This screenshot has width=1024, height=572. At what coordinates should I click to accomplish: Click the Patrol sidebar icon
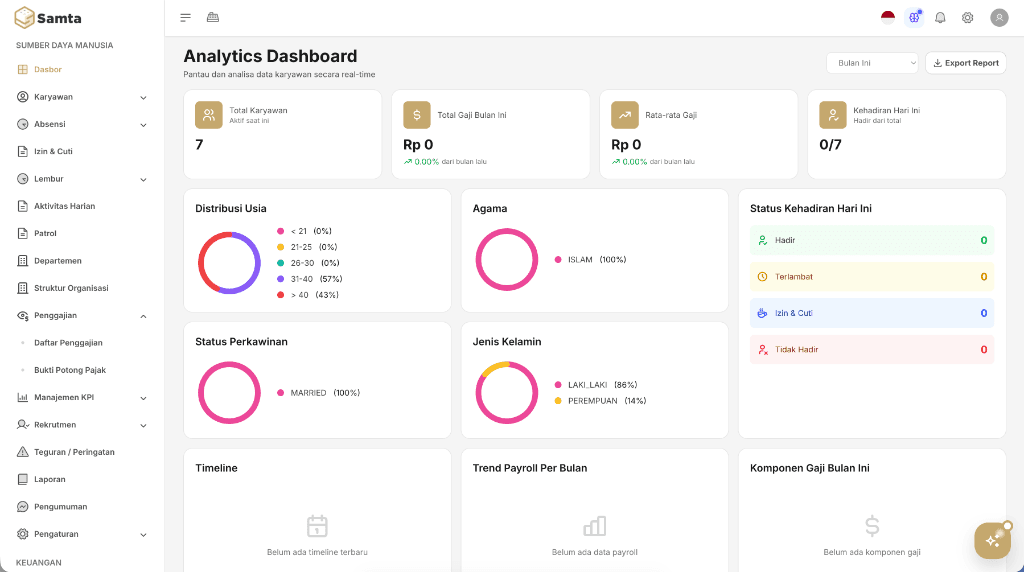22,233
